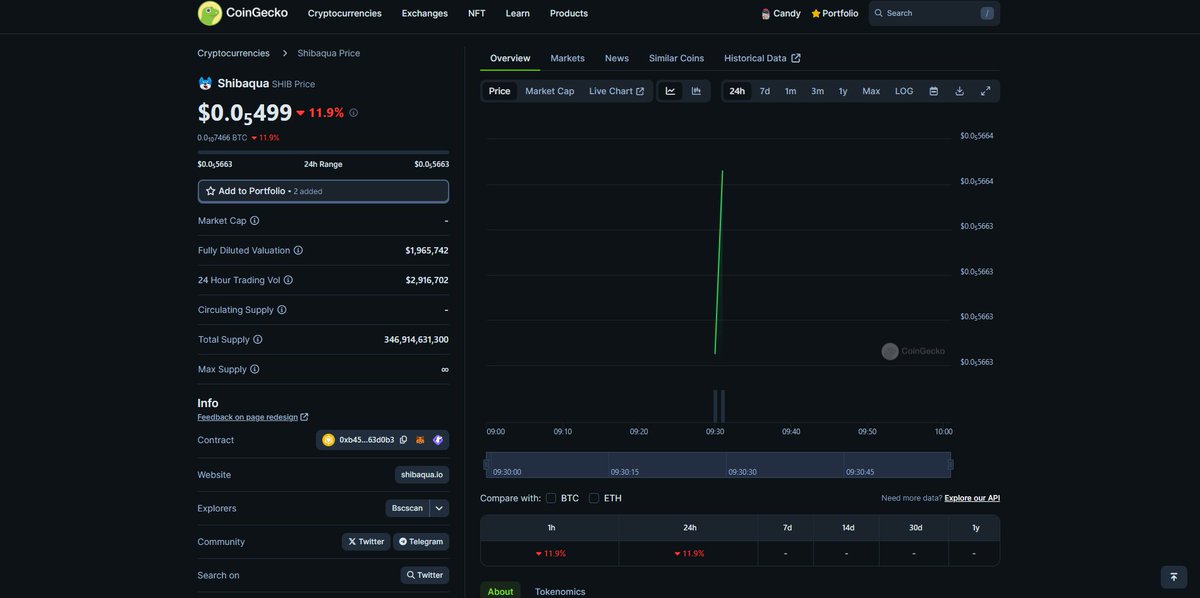Show 24 Hour Trading Vol info icon
1200x598 pixels.
point(288,280)
